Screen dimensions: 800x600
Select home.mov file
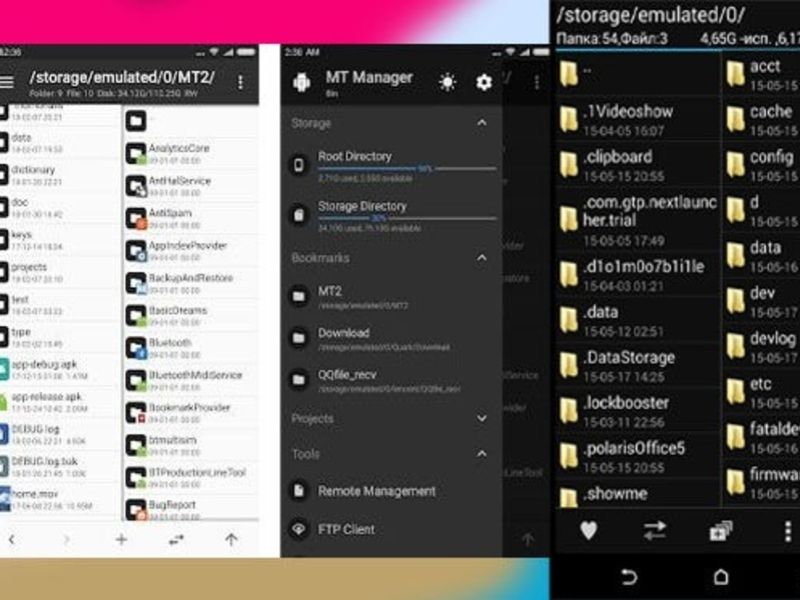point(60,498)
